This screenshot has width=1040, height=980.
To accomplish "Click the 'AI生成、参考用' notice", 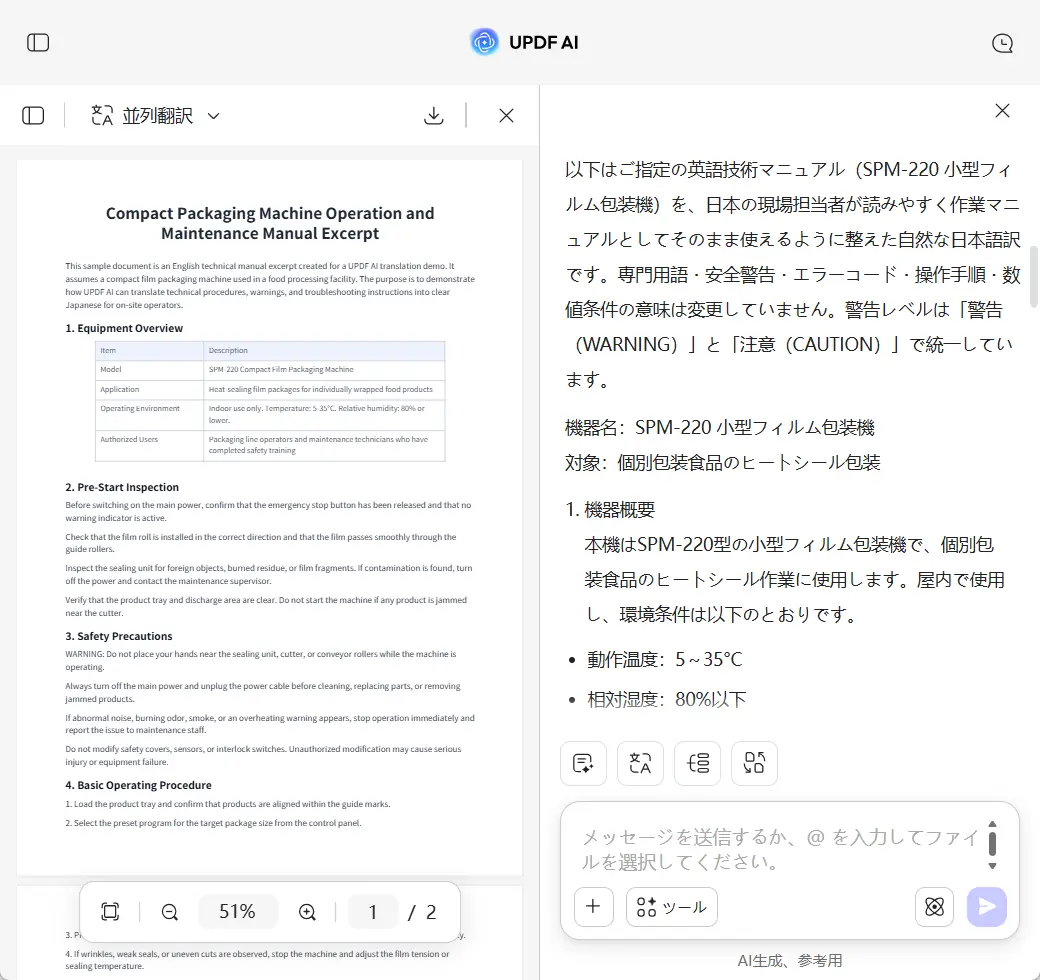I will pos(789,961).
